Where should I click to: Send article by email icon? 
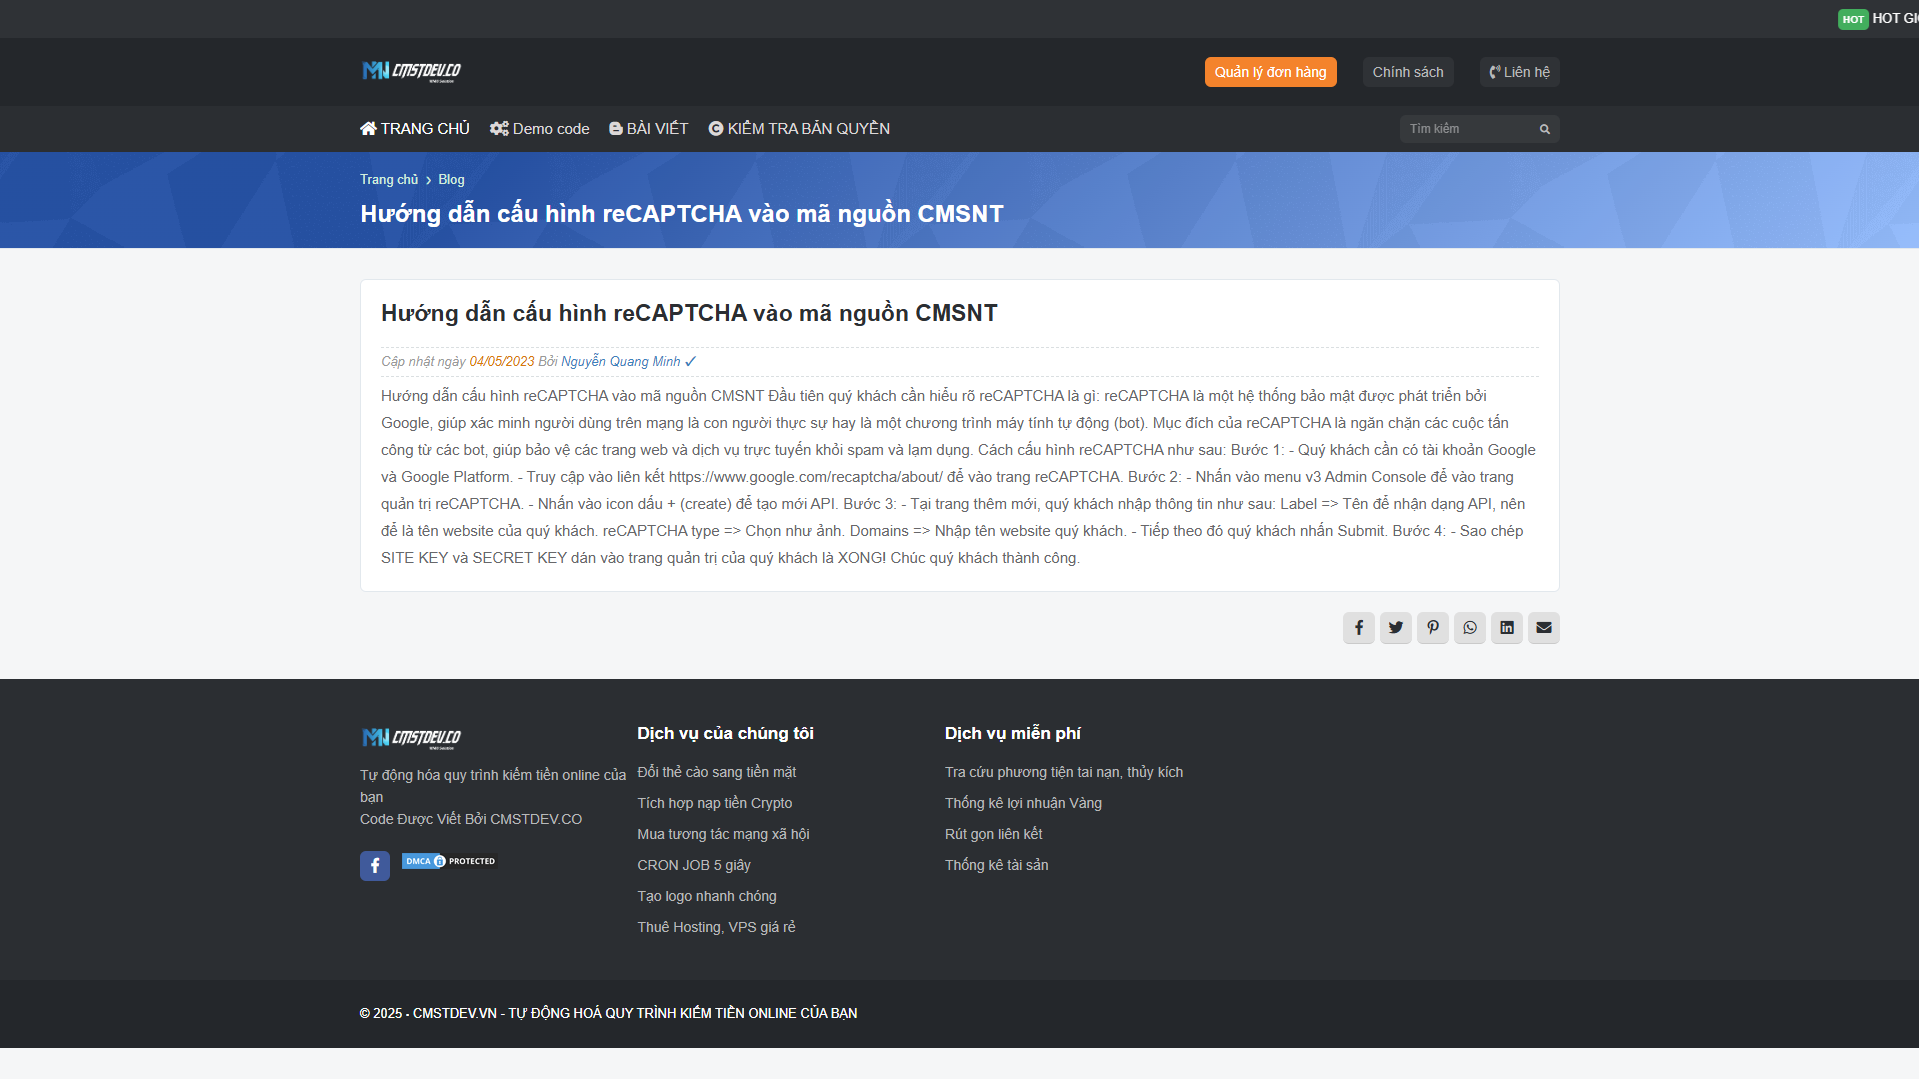1543,628
